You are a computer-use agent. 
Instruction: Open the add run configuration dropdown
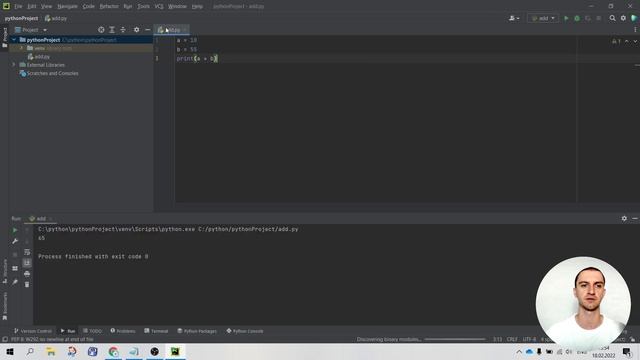tap(543, 18)
